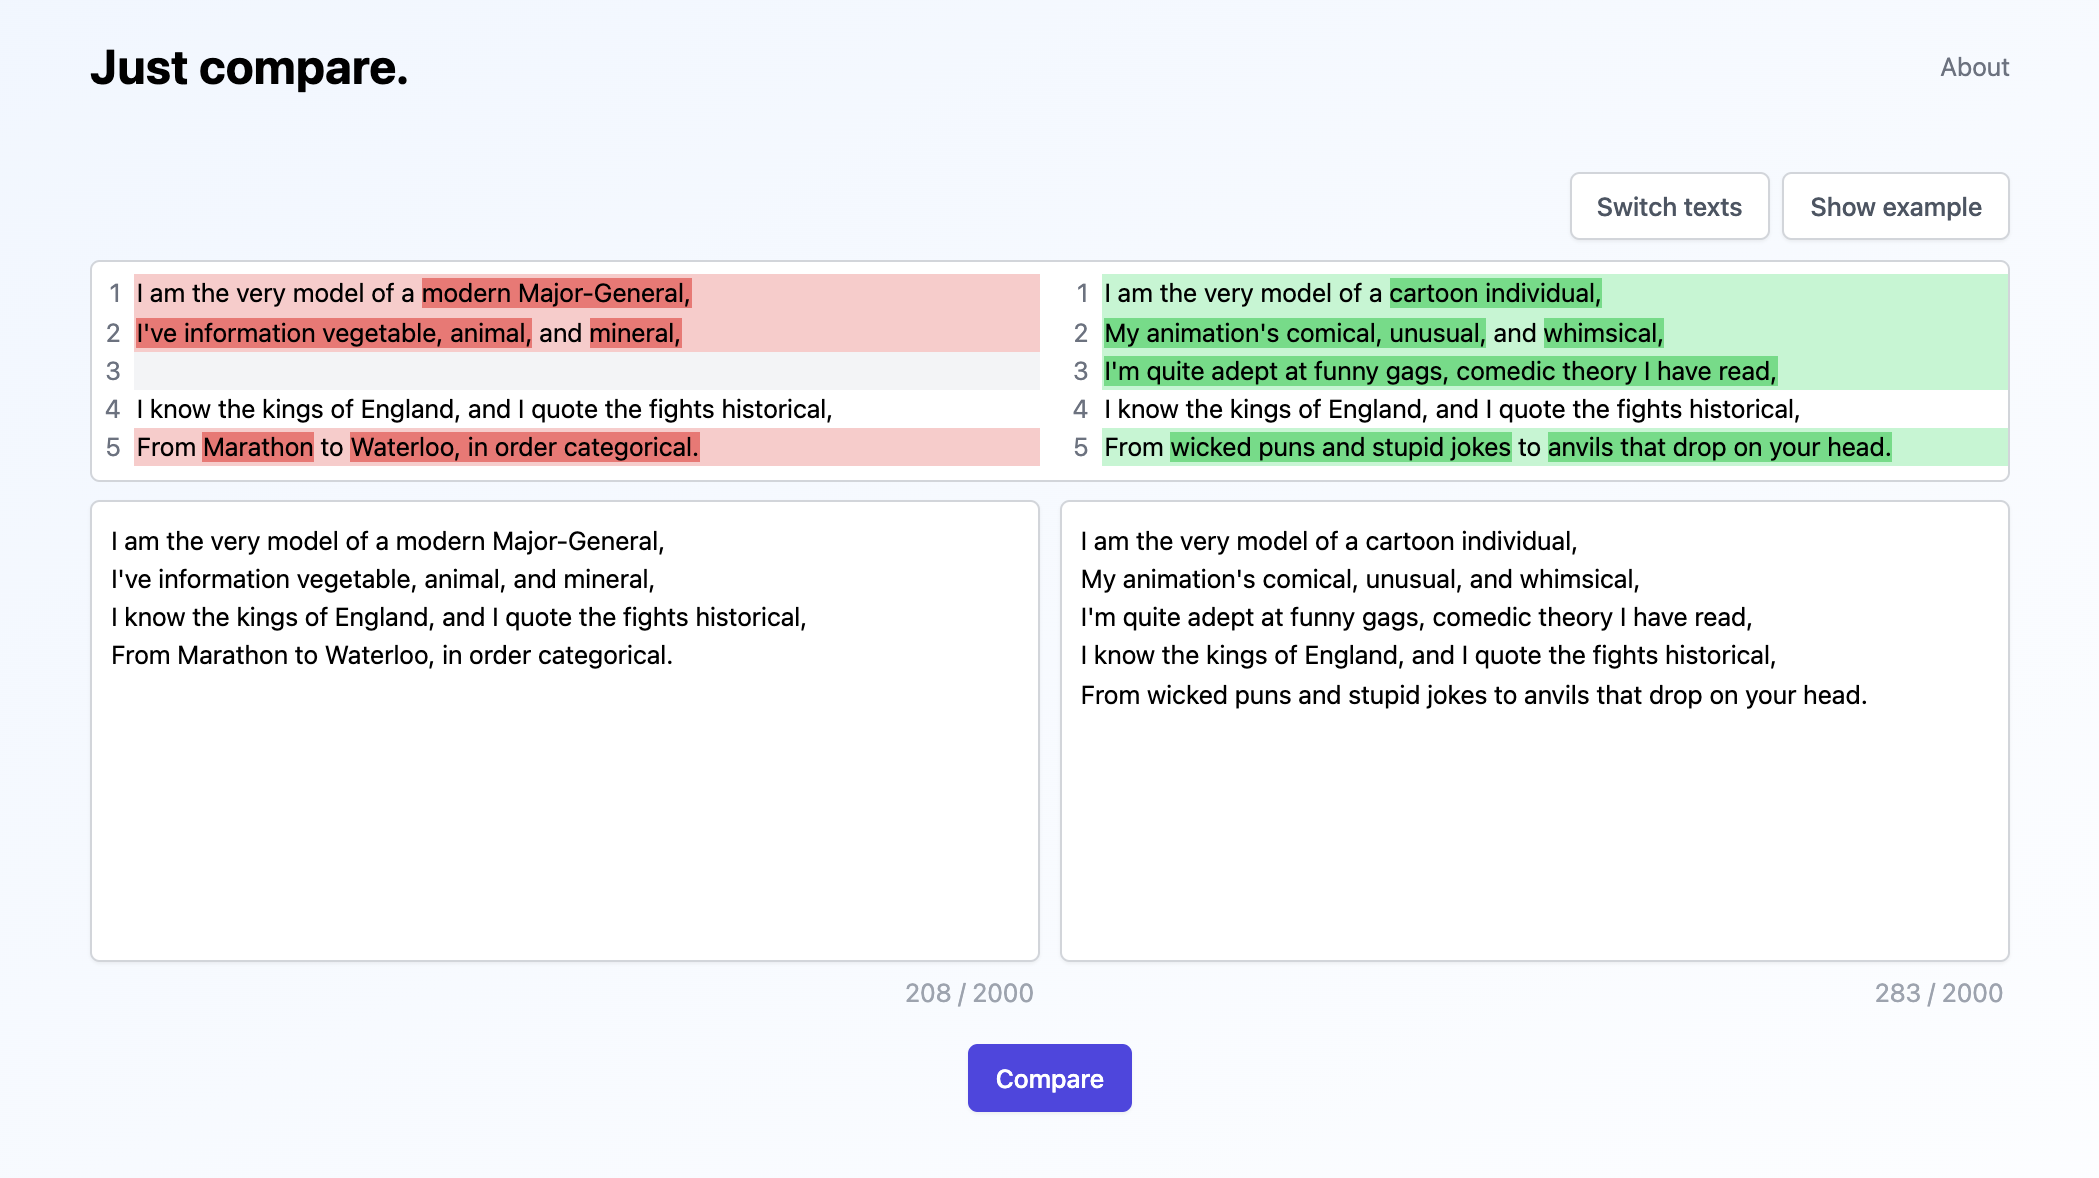Image resolution: width=2099 pixels, height=1178 pixels.
Task: Click the Just compare. site title
Action: pyautogui.click(x=249, y=68)
